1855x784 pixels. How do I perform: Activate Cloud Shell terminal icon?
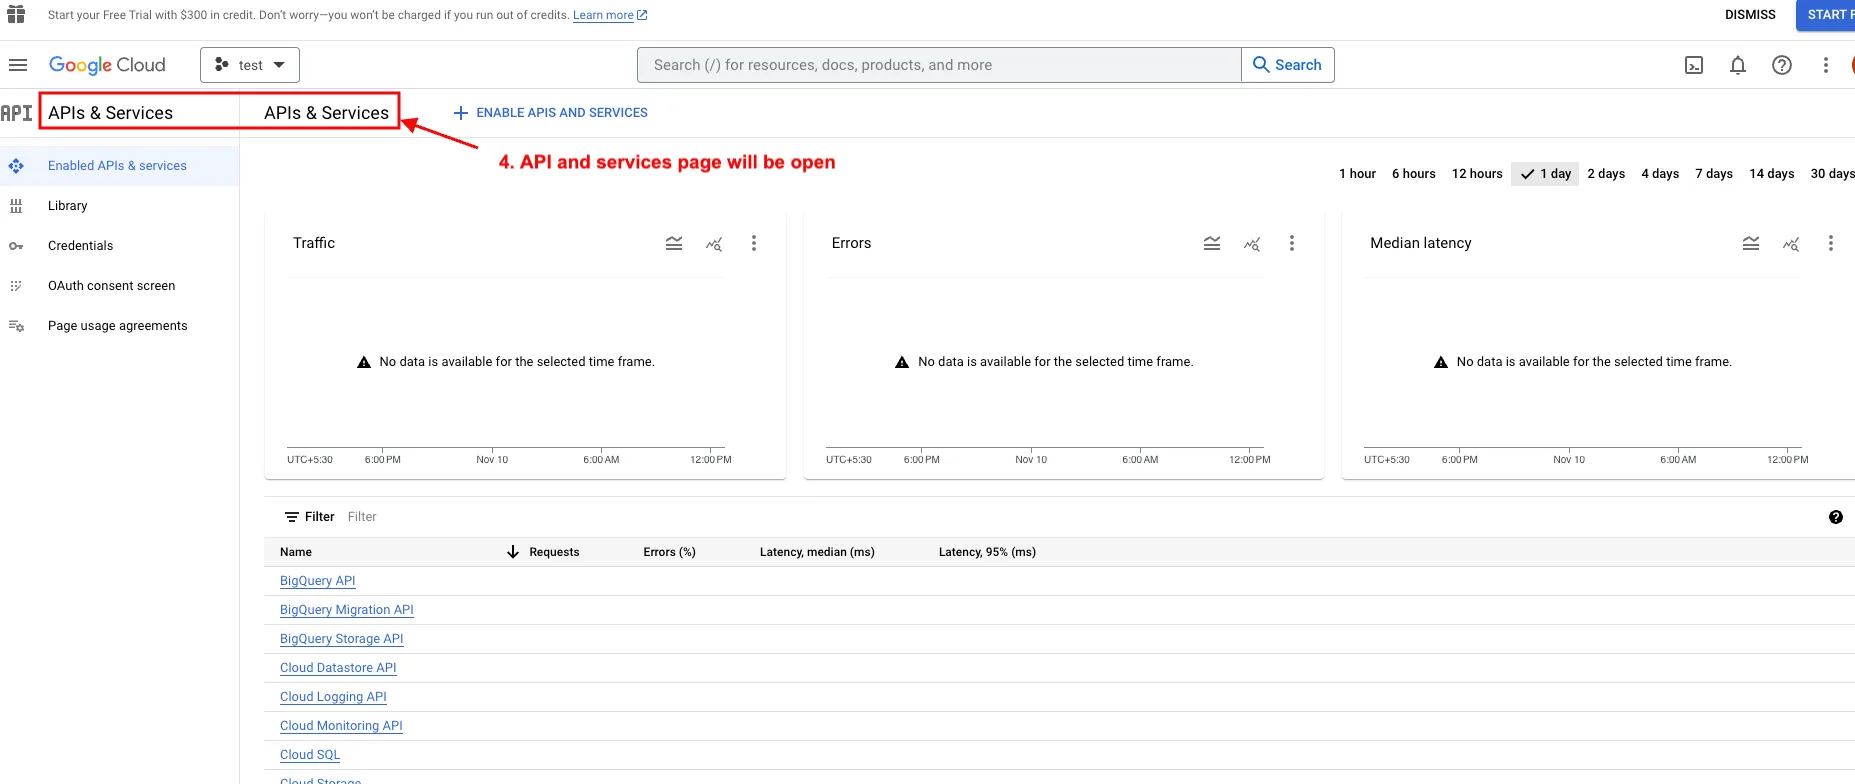point(1694,65)
